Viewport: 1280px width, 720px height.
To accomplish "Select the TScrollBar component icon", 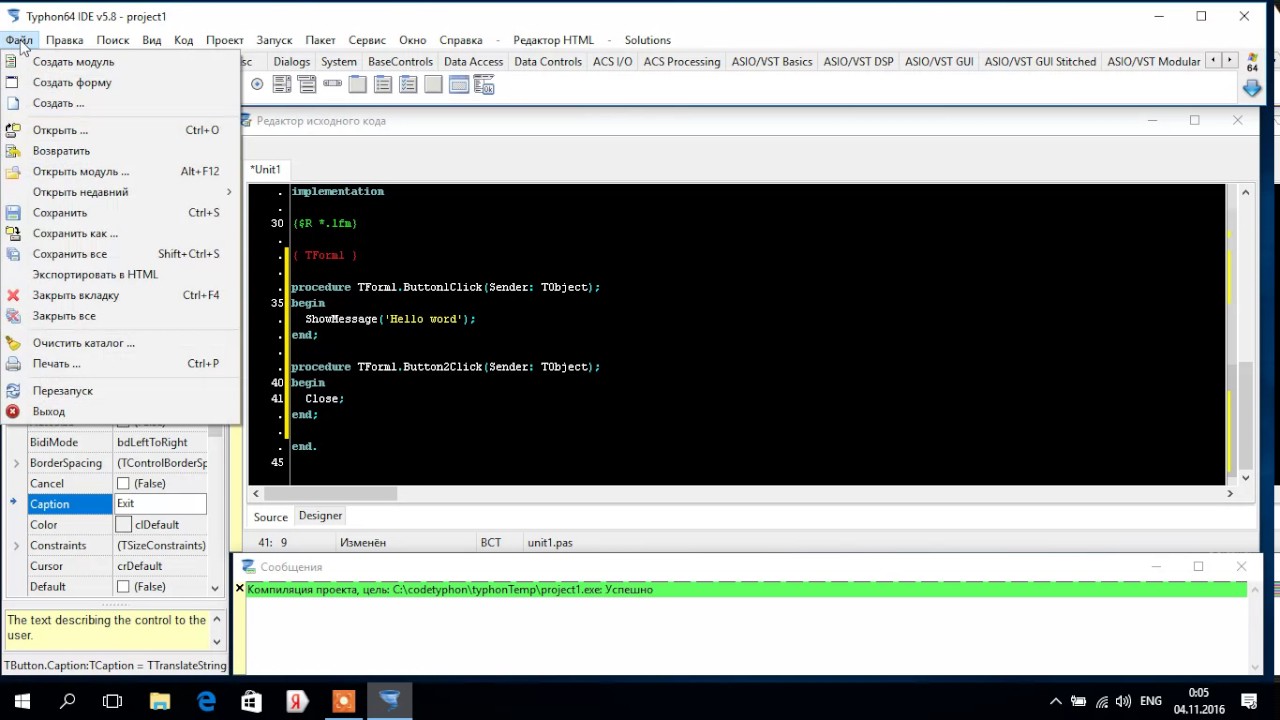I will (332, 85).
